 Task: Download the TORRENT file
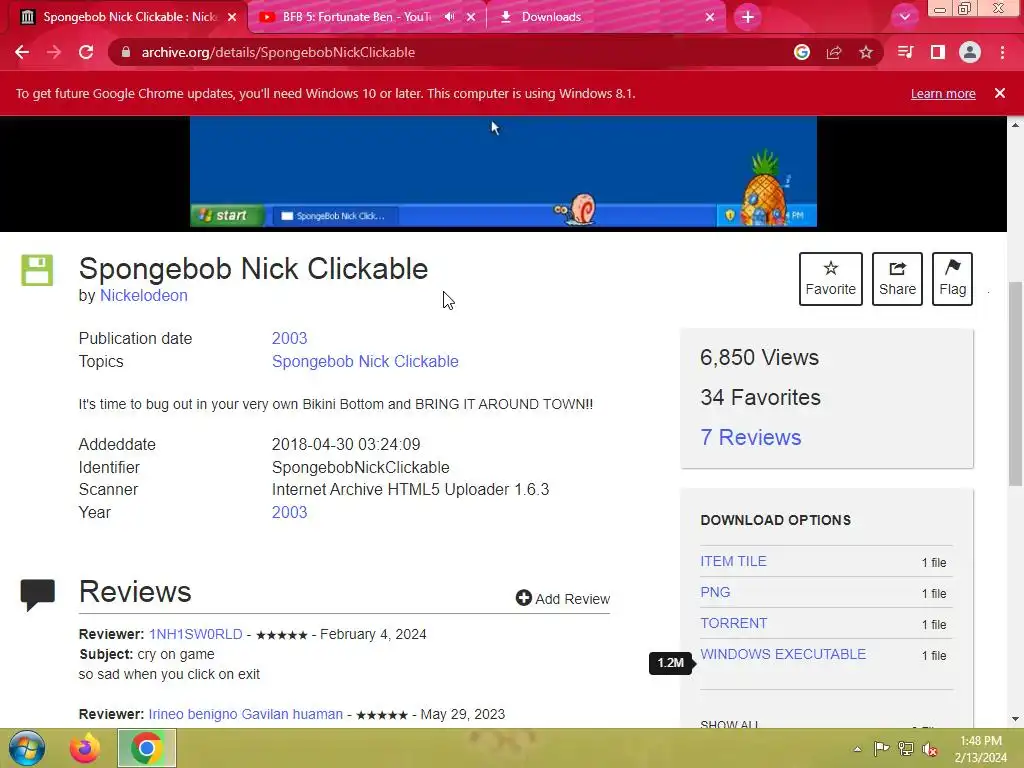(x=733, y=623)
